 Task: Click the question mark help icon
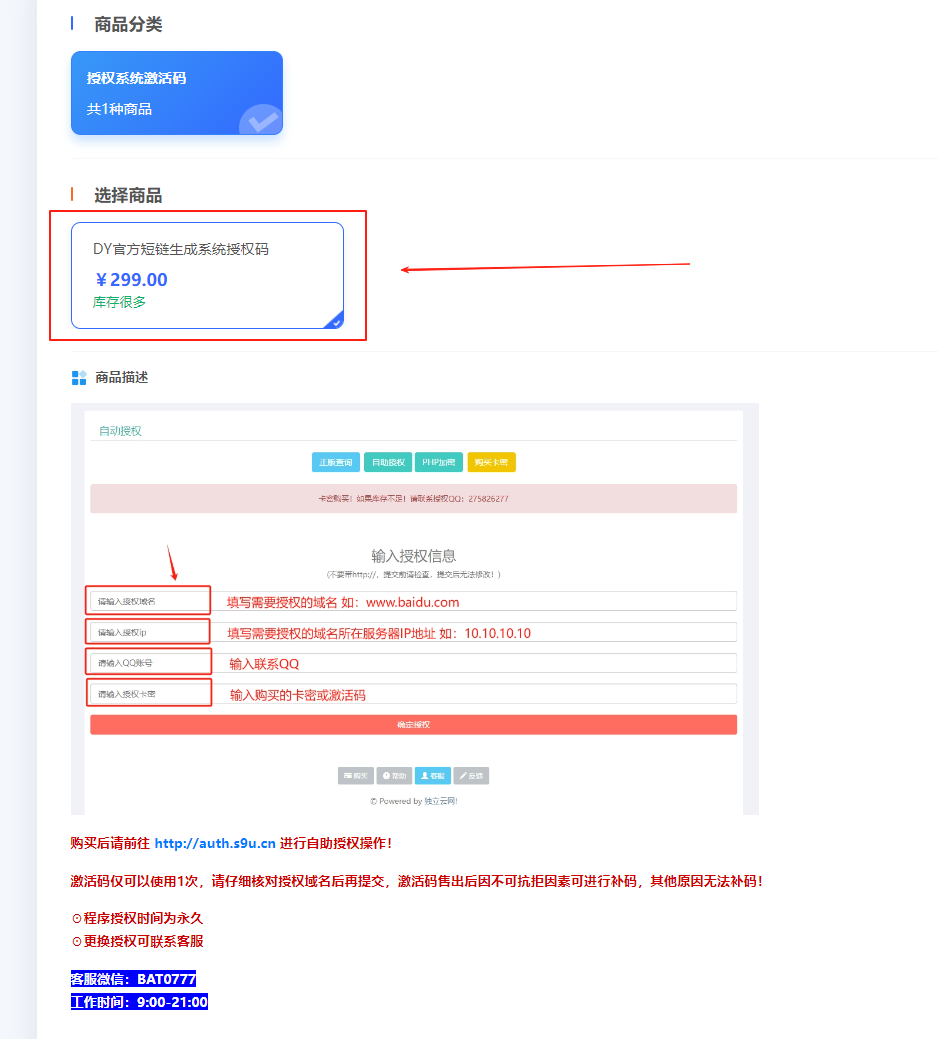coord(386,775)
